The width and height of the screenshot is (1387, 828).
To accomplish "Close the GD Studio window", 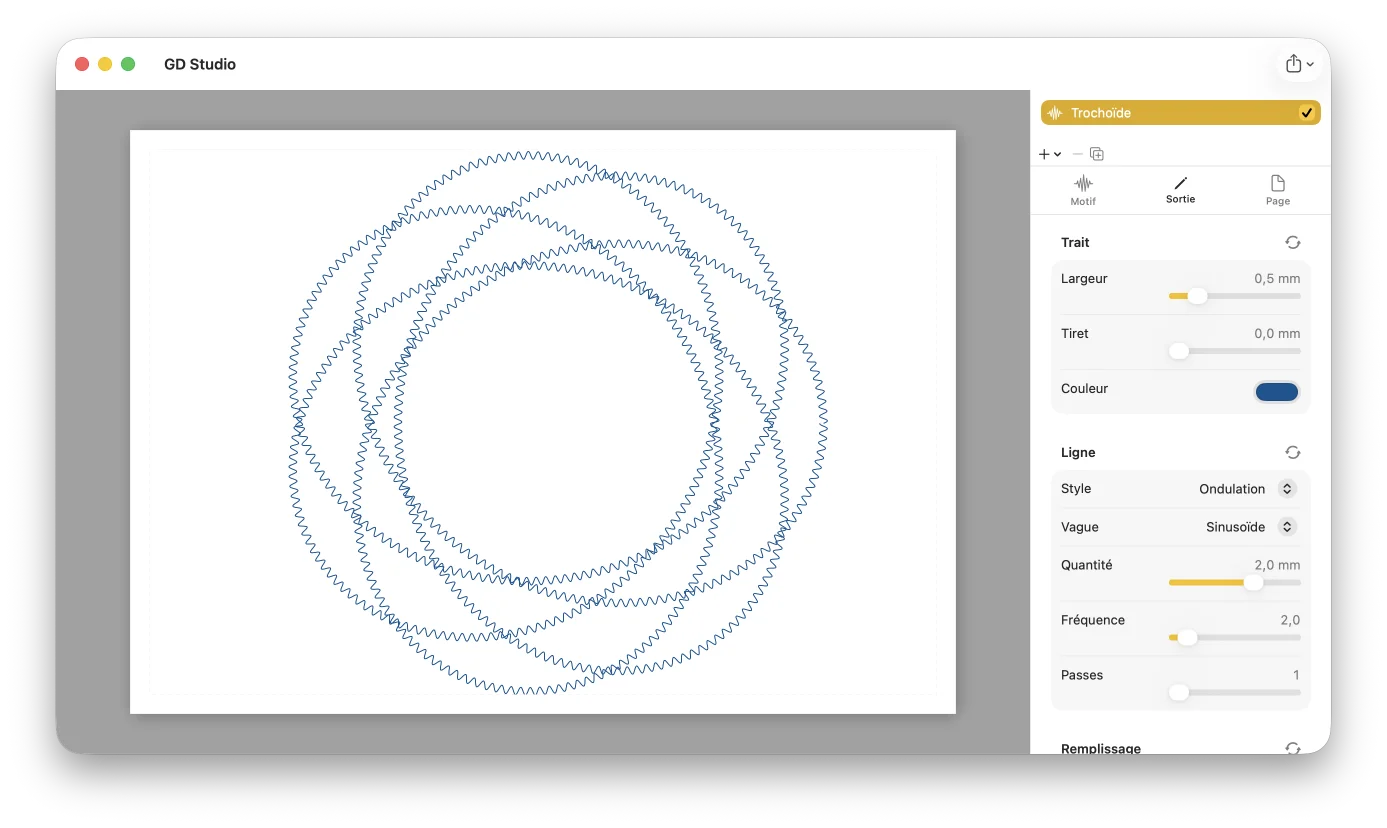I will pyautogui.click(x=82, y=64).
